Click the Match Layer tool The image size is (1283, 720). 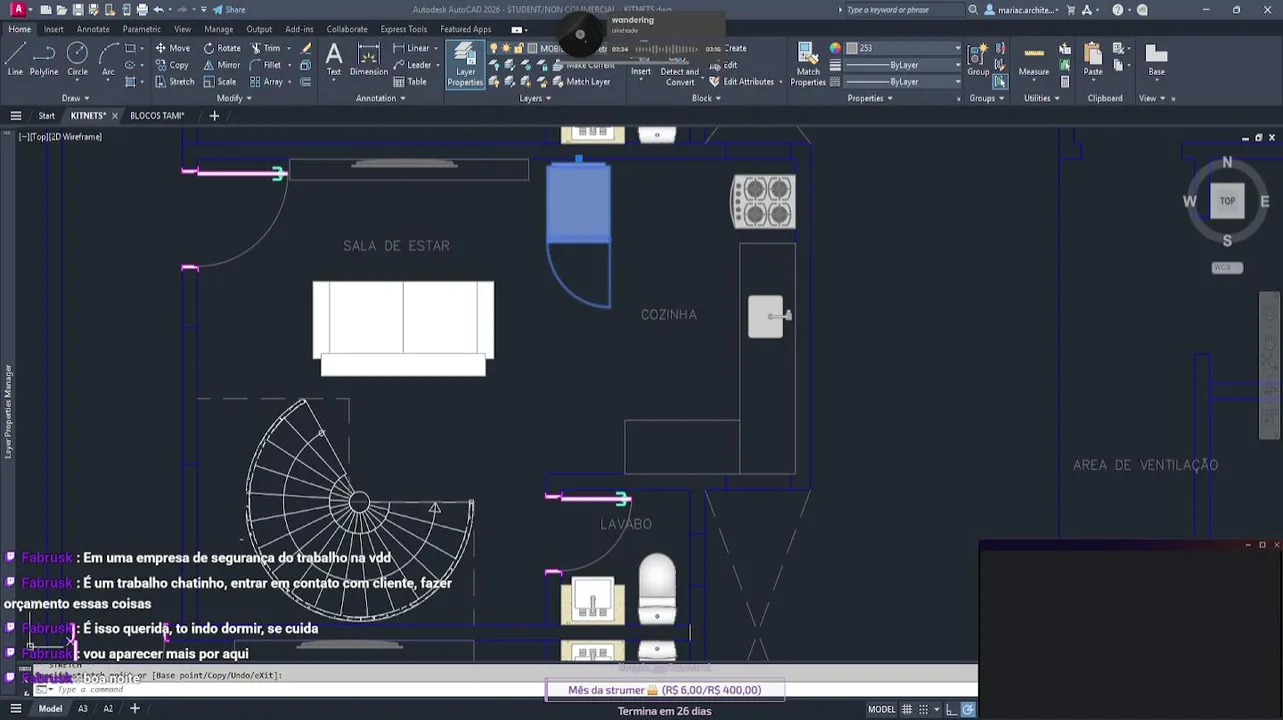[x=580, y=82]
